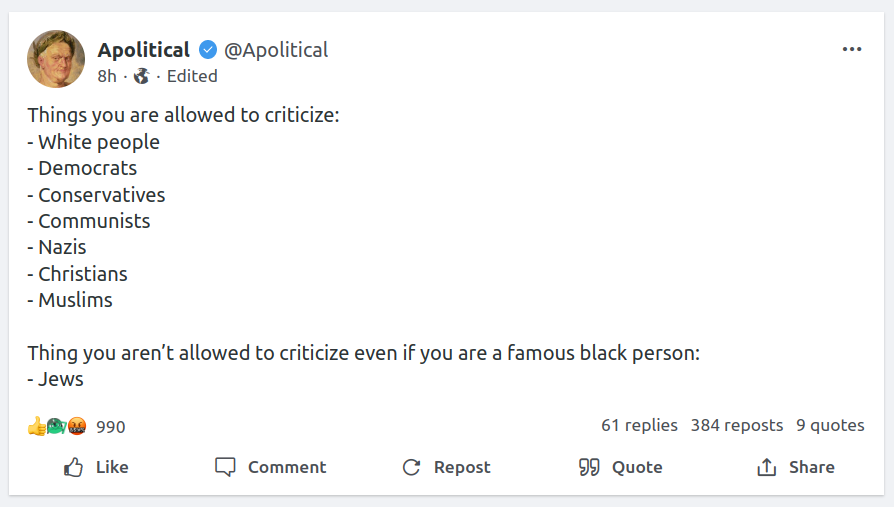Click the Repost circular arrow icon

click(x=411, y=467)
